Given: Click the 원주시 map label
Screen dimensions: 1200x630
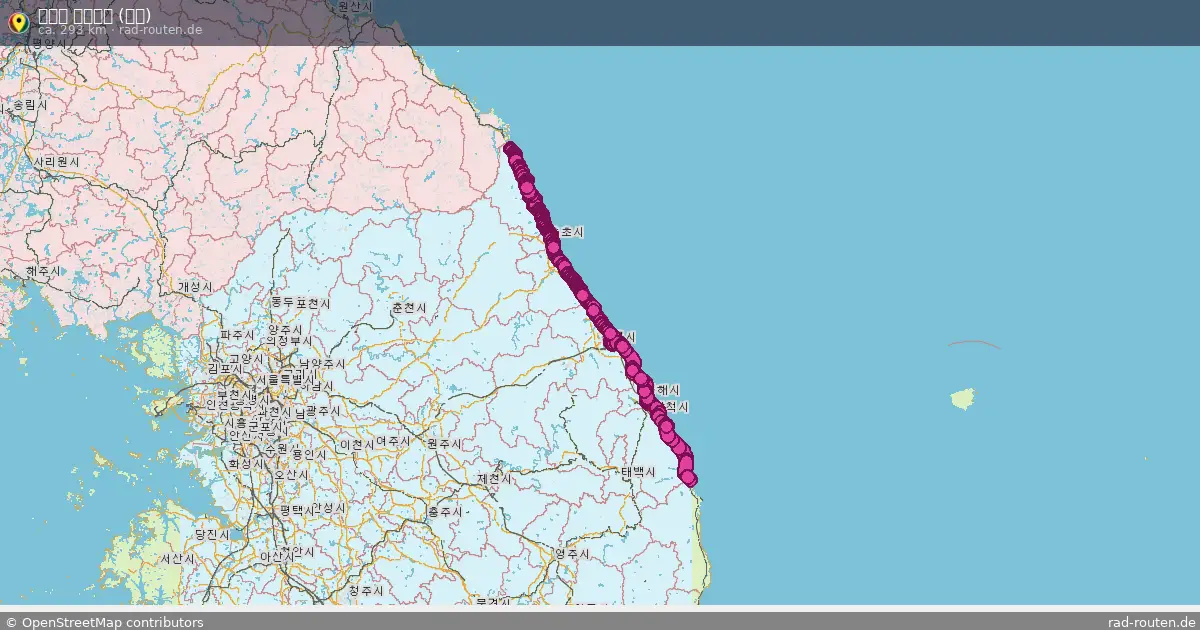Looking at the screenshot, I should coord(444,444).
